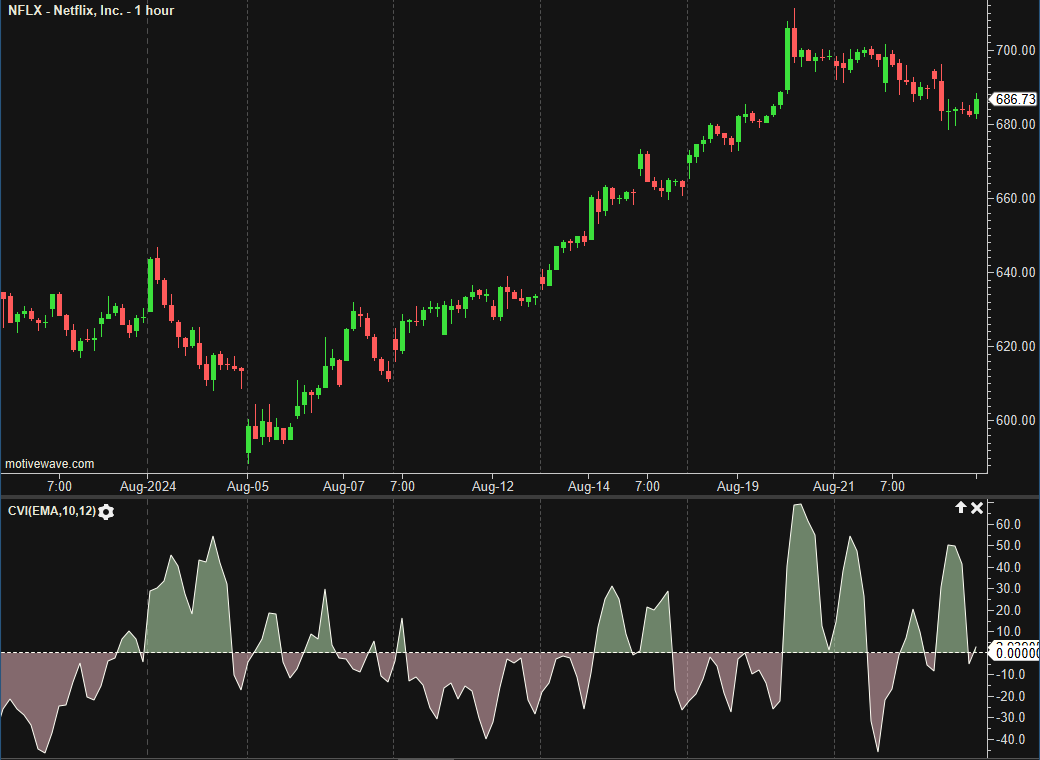1040x760 pixels.
Task: Open CVI indicator settings via gear icon
Action: (106, 512)
